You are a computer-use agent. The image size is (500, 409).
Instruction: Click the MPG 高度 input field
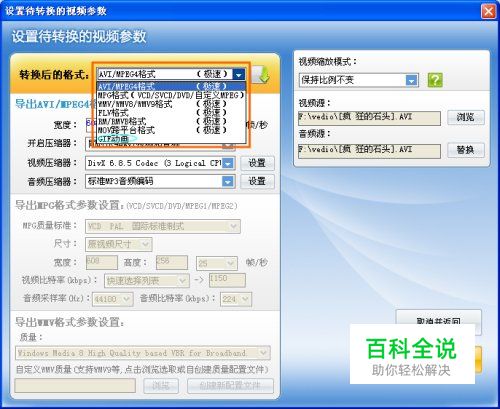coord(172,262)
